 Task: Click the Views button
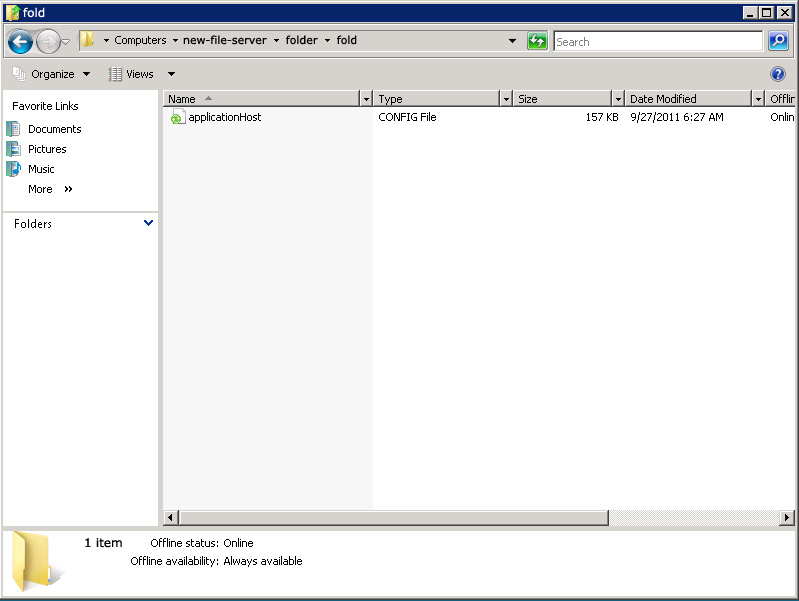pos(131,74)
